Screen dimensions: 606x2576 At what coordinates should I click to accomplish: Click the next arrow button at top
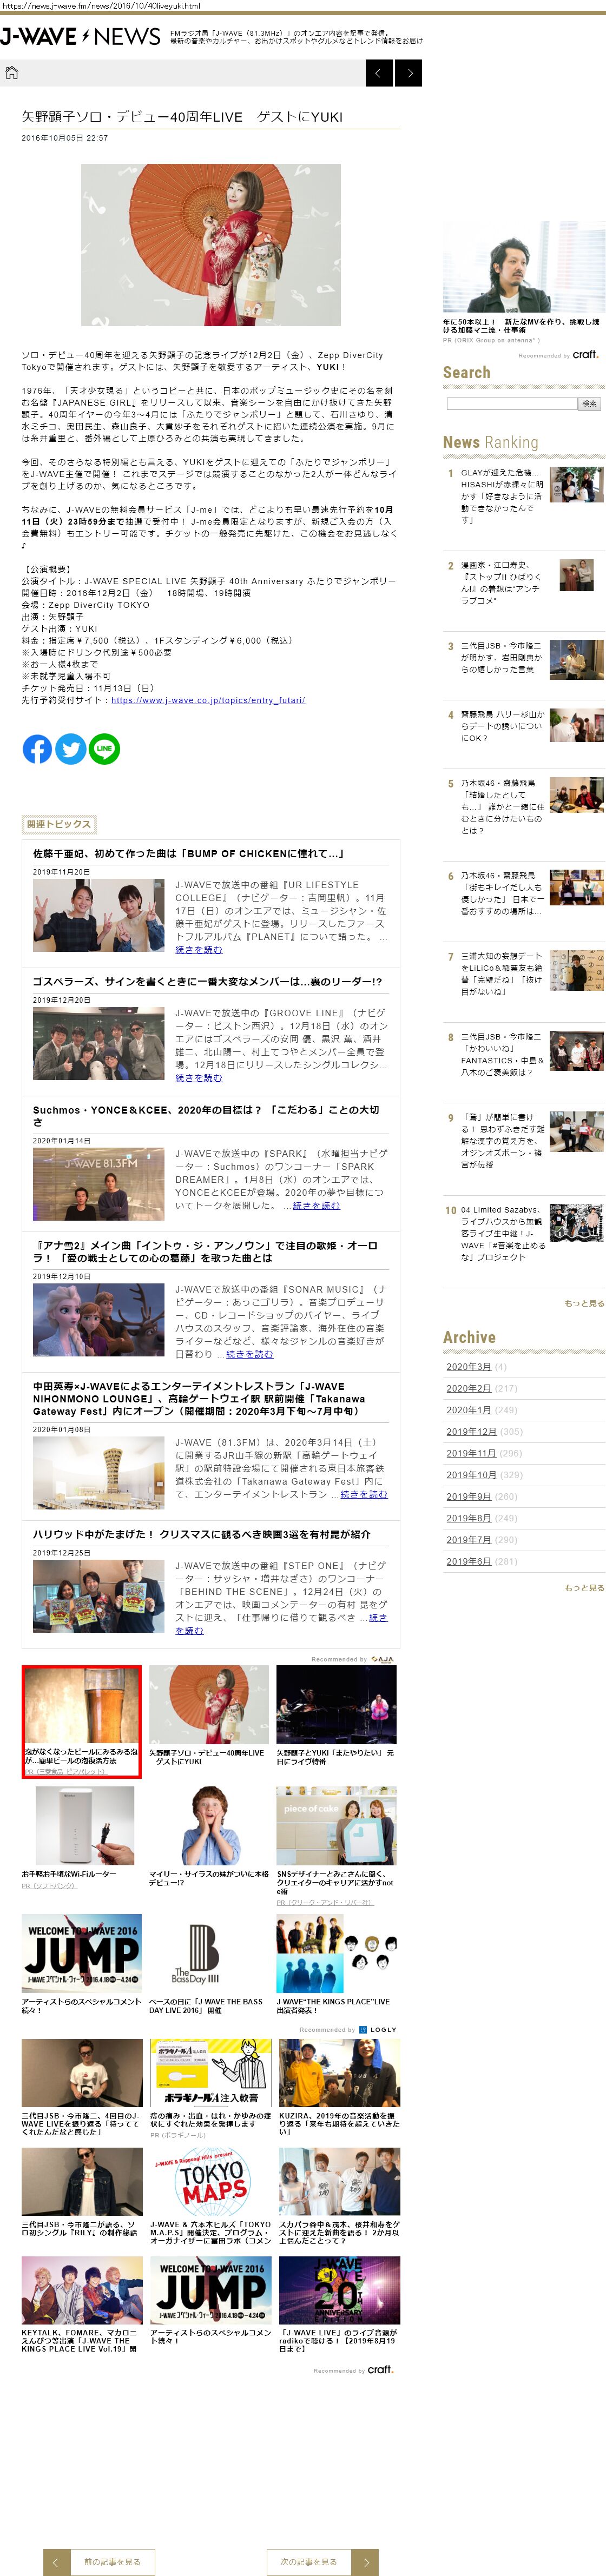[x=408, y=73]
